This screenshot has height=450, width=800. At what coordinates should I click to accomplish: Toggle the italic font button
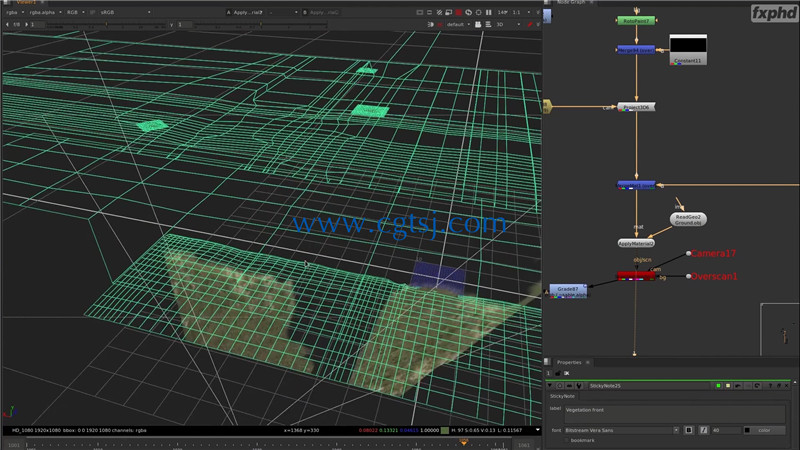click(x=704, y=430)
